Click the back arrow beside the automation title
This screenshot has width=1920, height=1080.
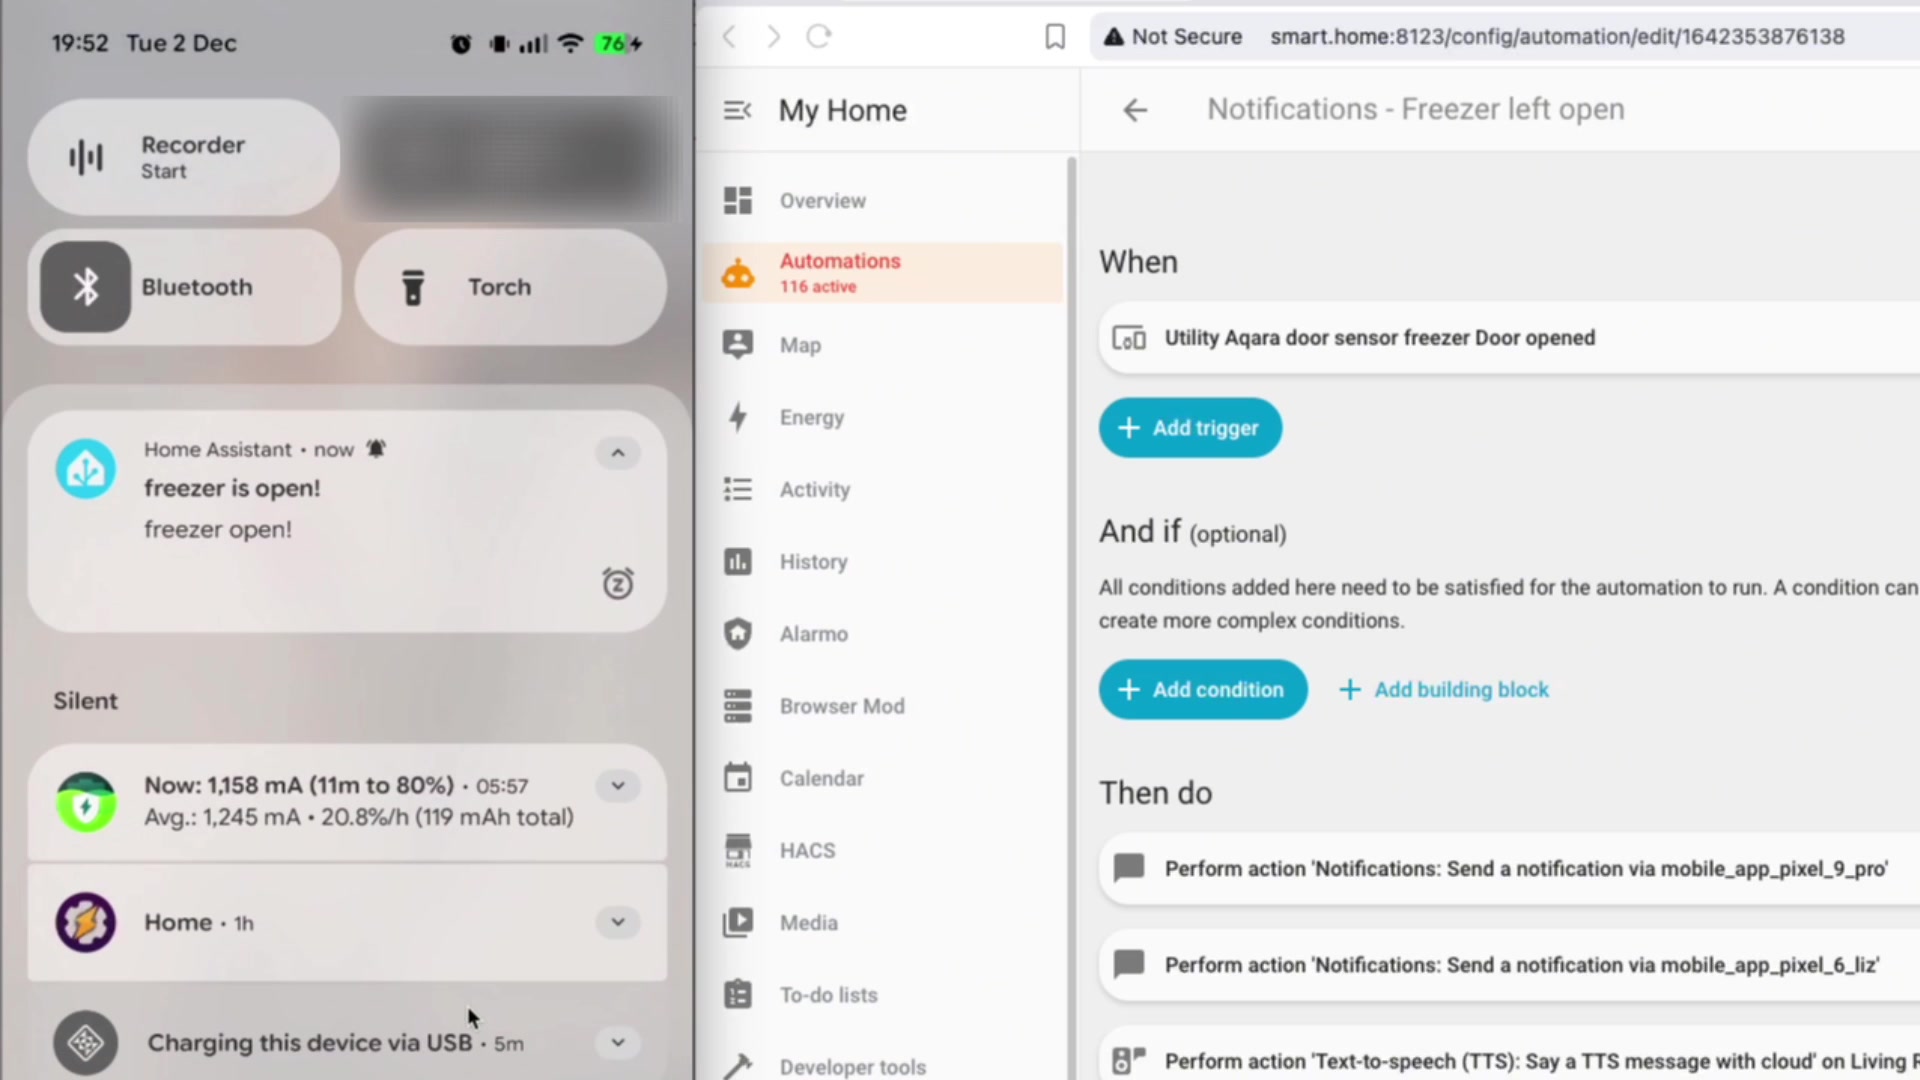coord(1134,110)
